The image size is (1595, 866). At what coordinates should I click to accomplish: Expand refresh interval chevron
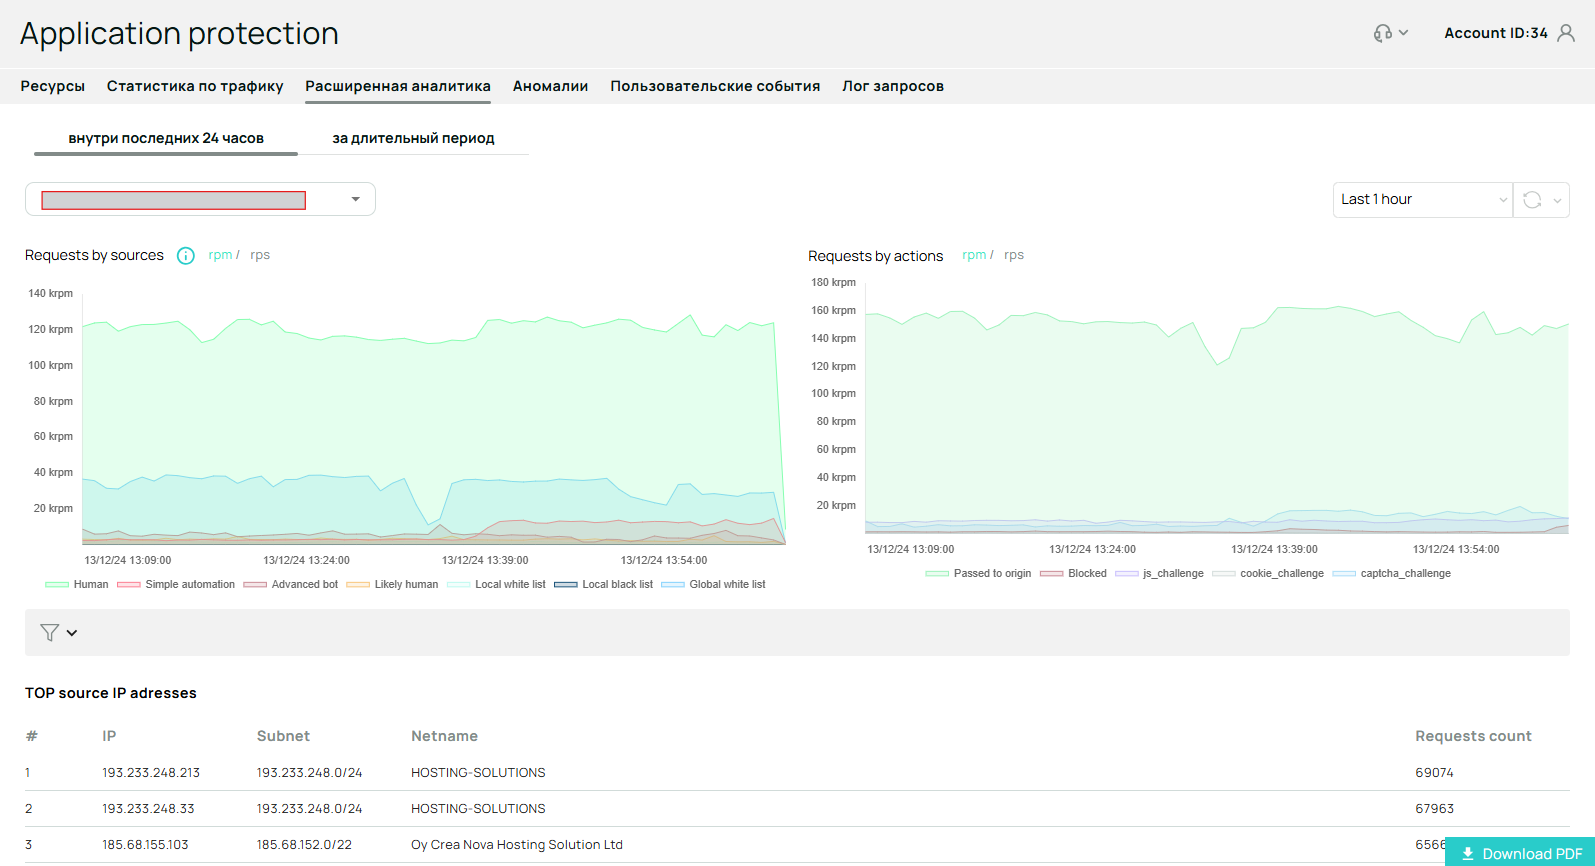(1557, 200)
